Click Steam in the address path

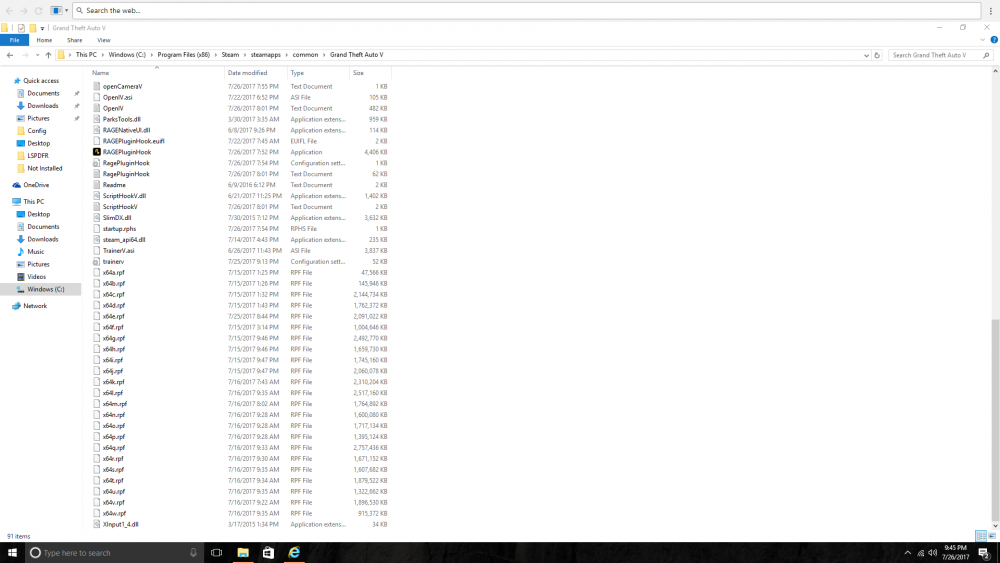[x=230, y=55]
